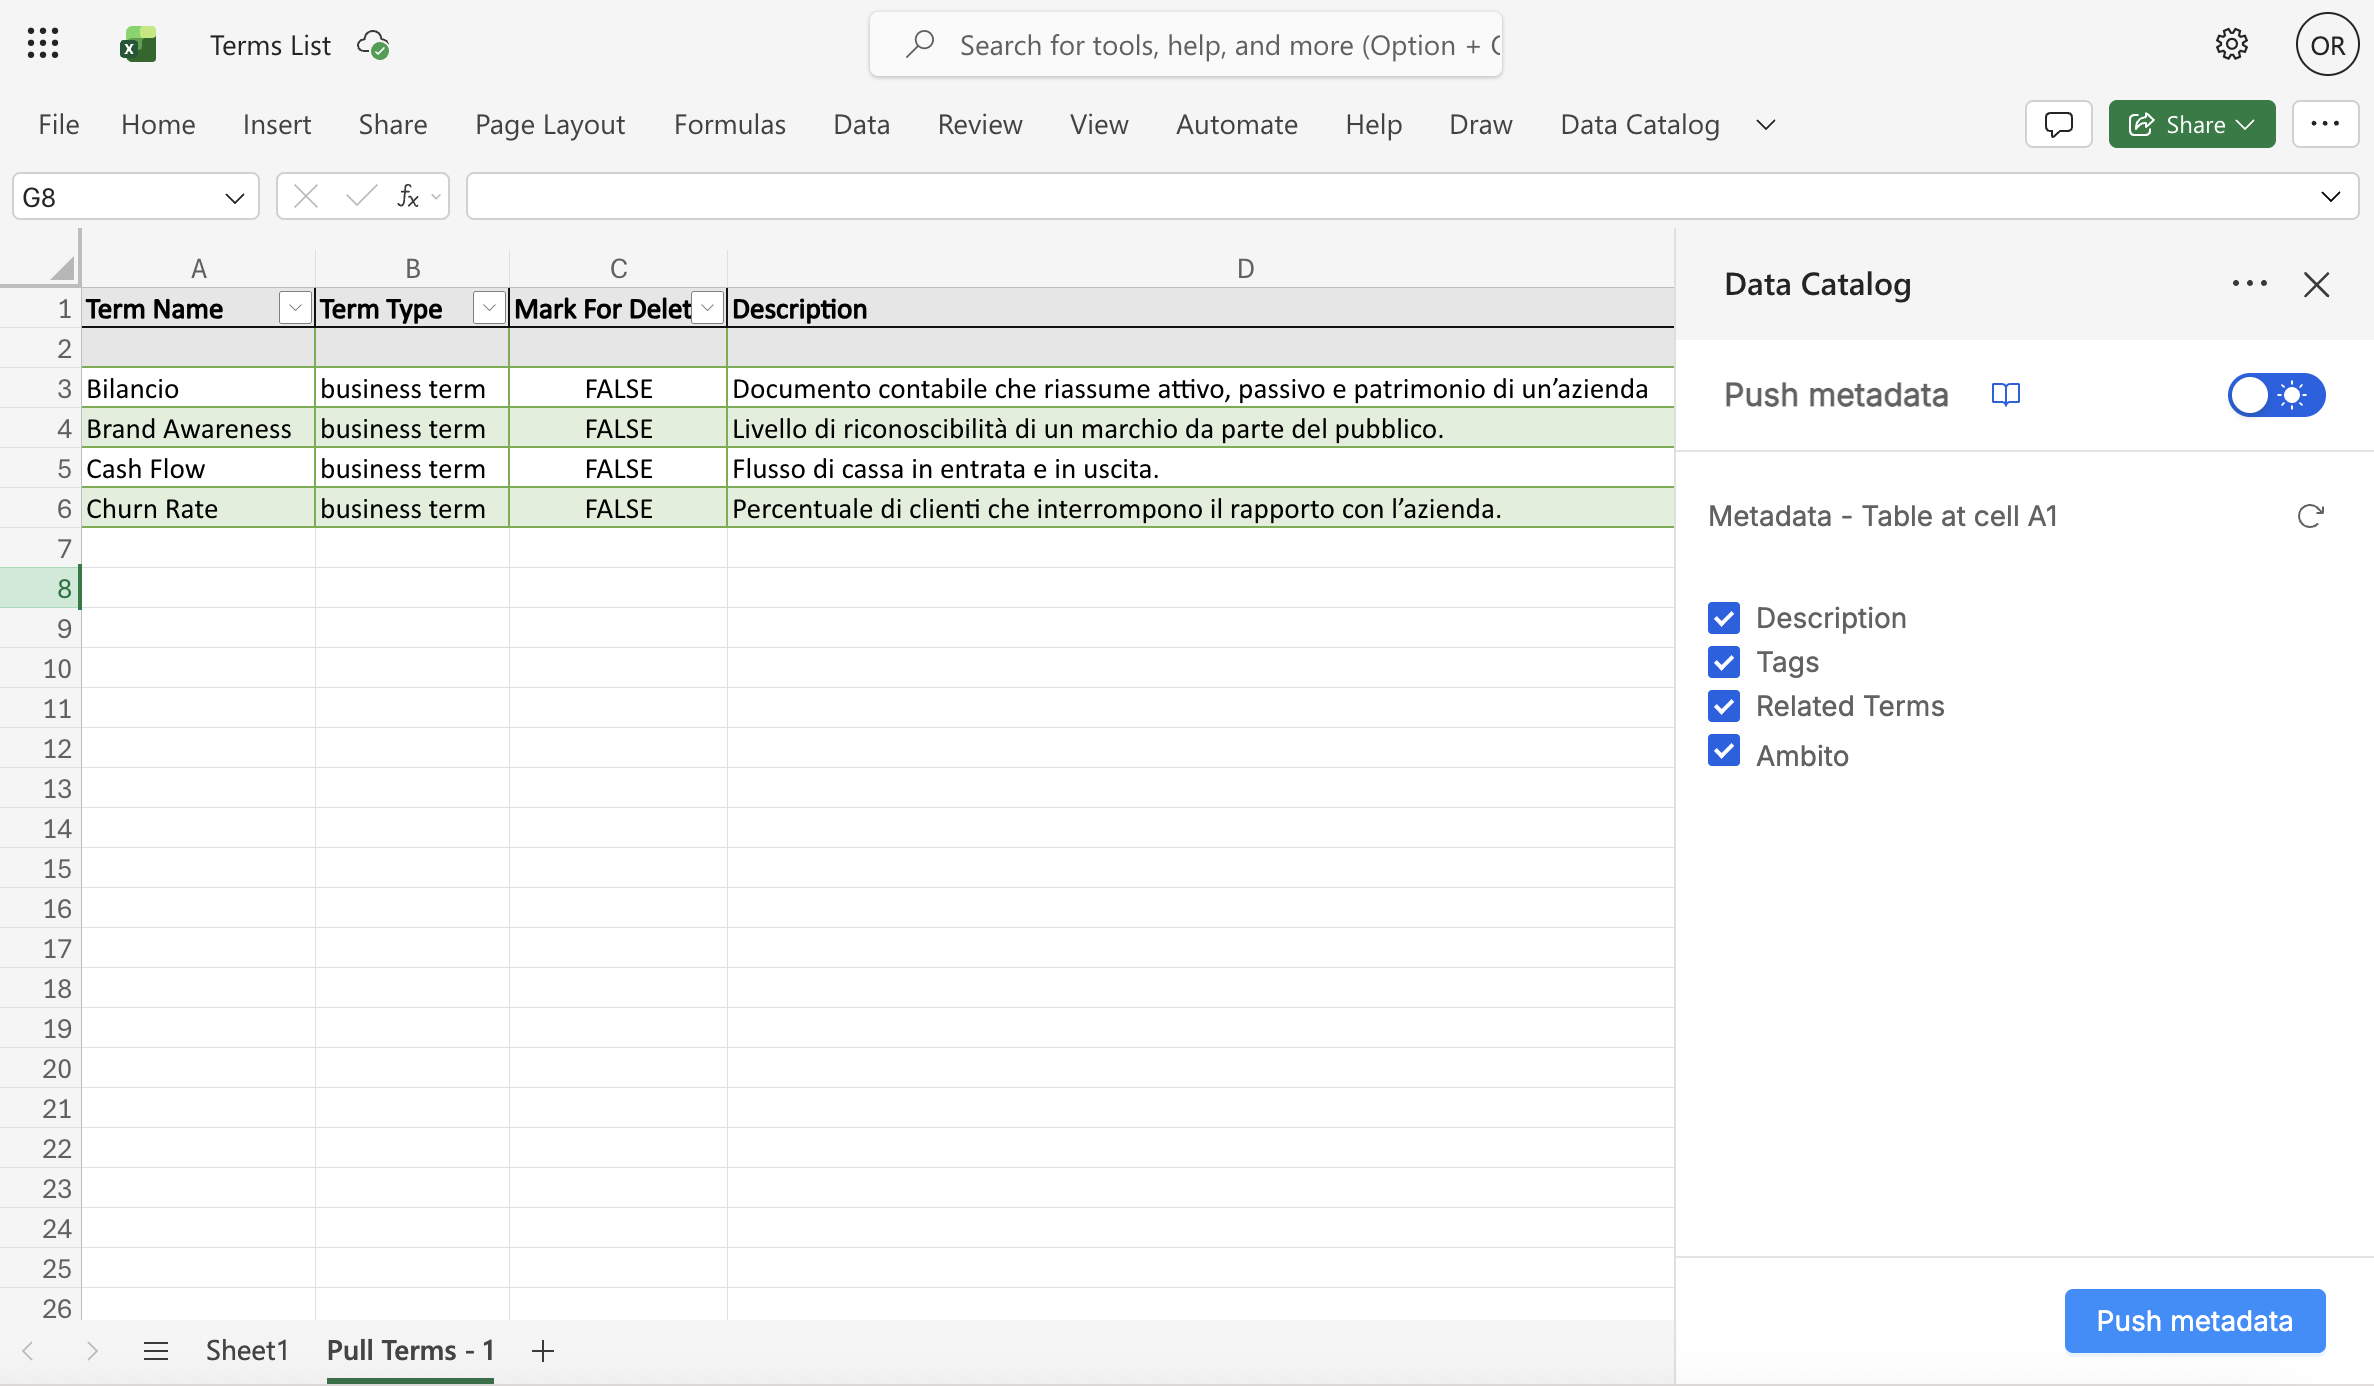Click the Excel app logo icon

pyautogui.click(x=138, y=45)
